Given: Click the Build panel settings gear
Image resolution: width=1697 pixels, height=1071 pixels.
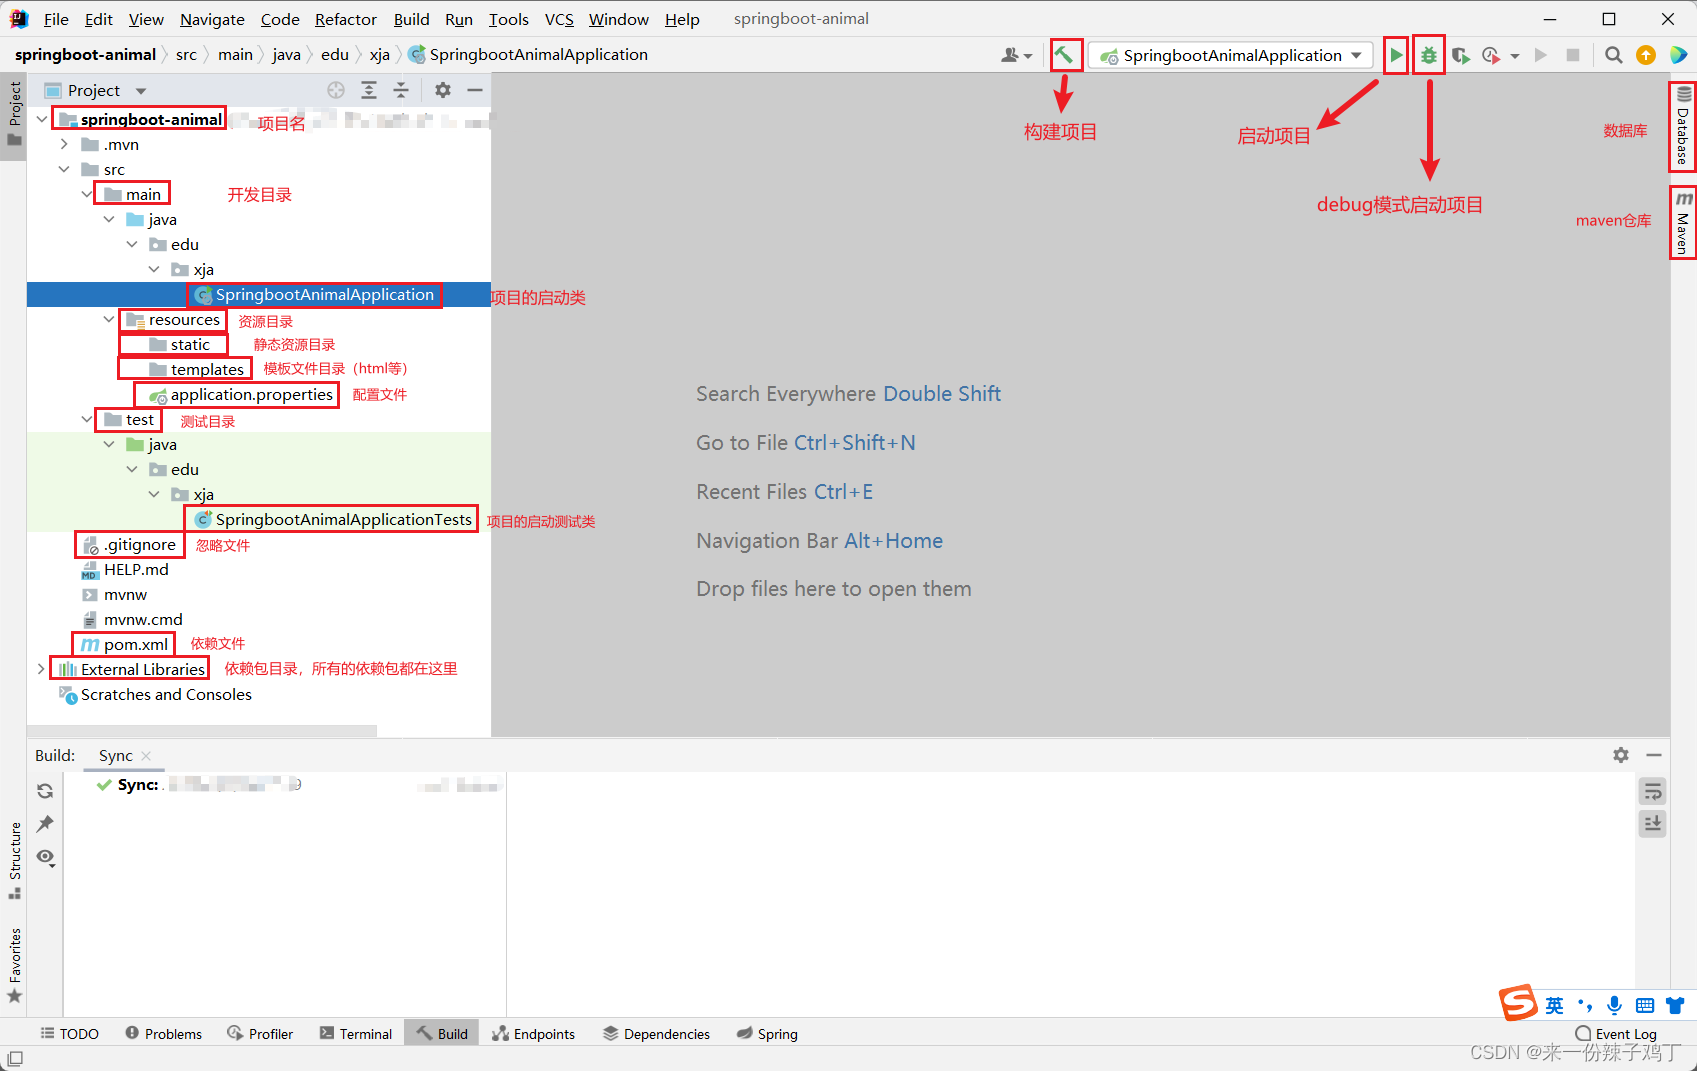Looking at the screenshot, I should coord(1621,755).
